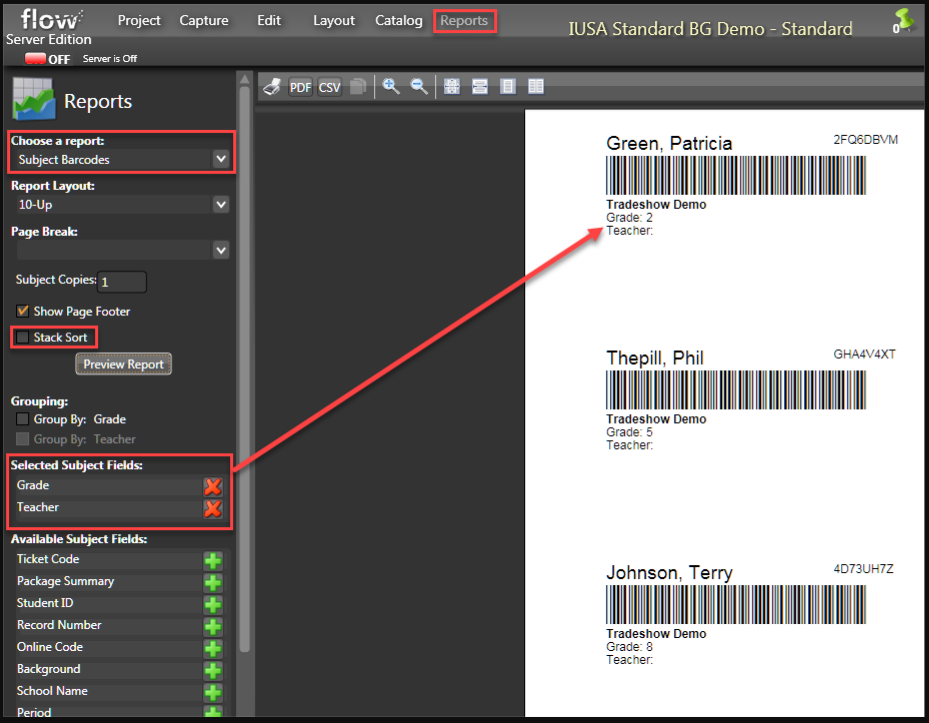
Task: Click the Print icon on the toolbar
Action: click(271, 86)
